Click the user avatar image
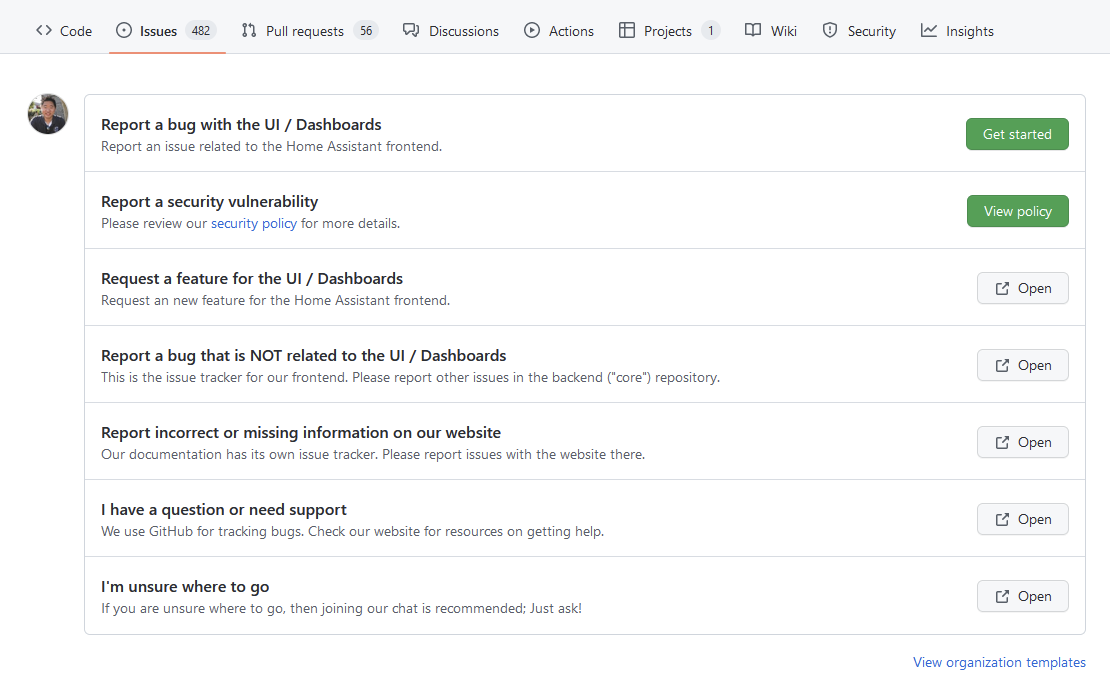The width and height of the screenshot is (1110, 678). click(x=47, y=113)
